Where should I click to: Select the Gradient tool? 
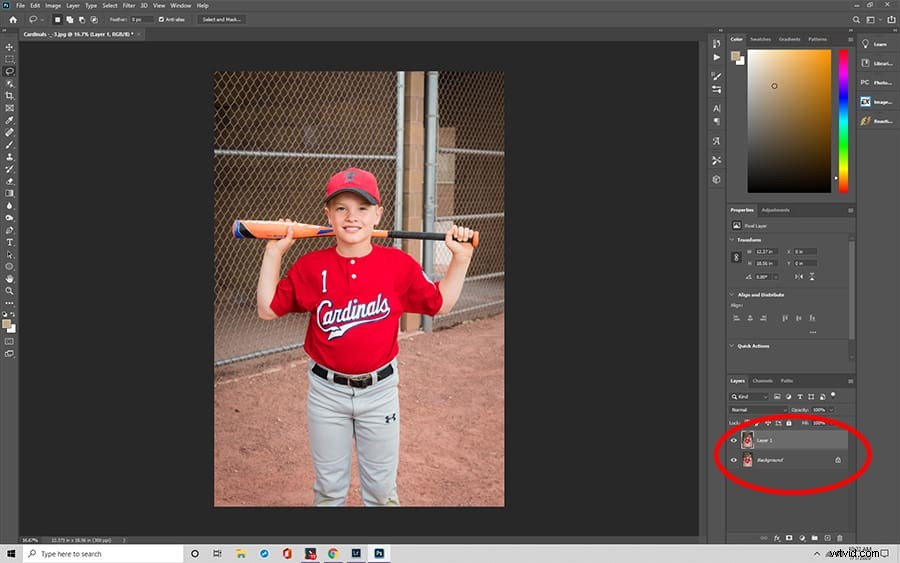(x=9, y=193)
